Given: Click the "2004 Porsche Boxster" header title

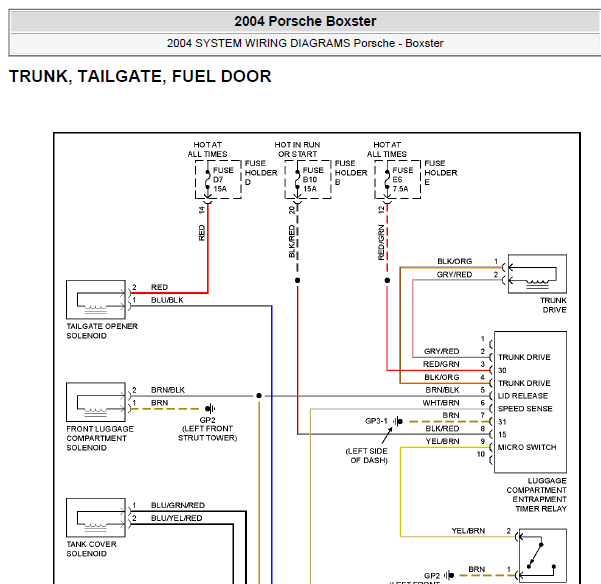Looking at the screenshot, I should (x=305, y=21).
